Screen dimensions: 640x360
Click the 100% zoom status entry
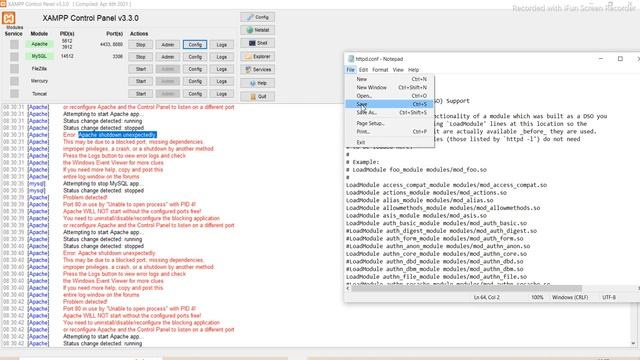(537, 298)
